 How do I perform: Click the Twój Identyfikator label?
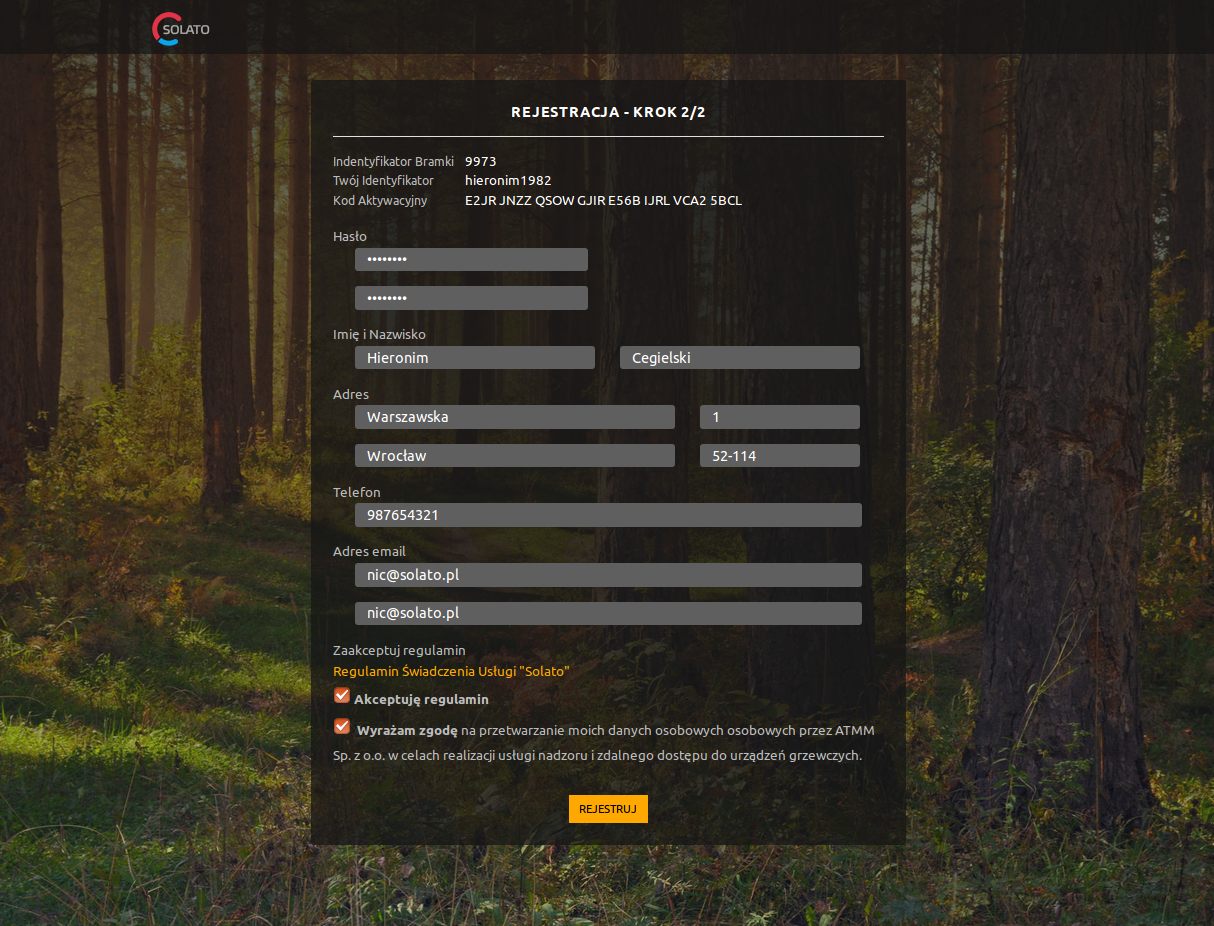pos(383,181)
